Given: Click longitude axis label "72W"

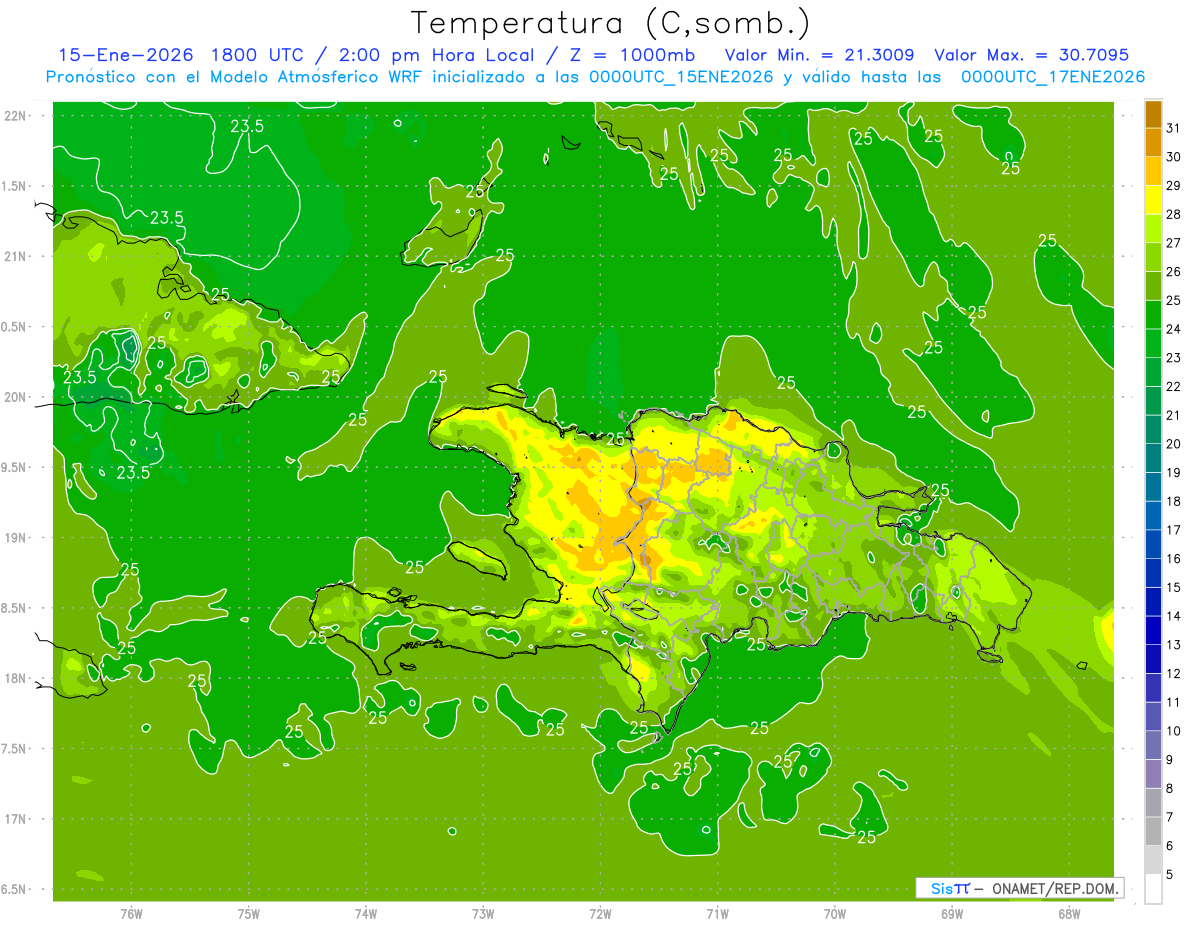Looking at the screenshot, I should pos(600,913).
